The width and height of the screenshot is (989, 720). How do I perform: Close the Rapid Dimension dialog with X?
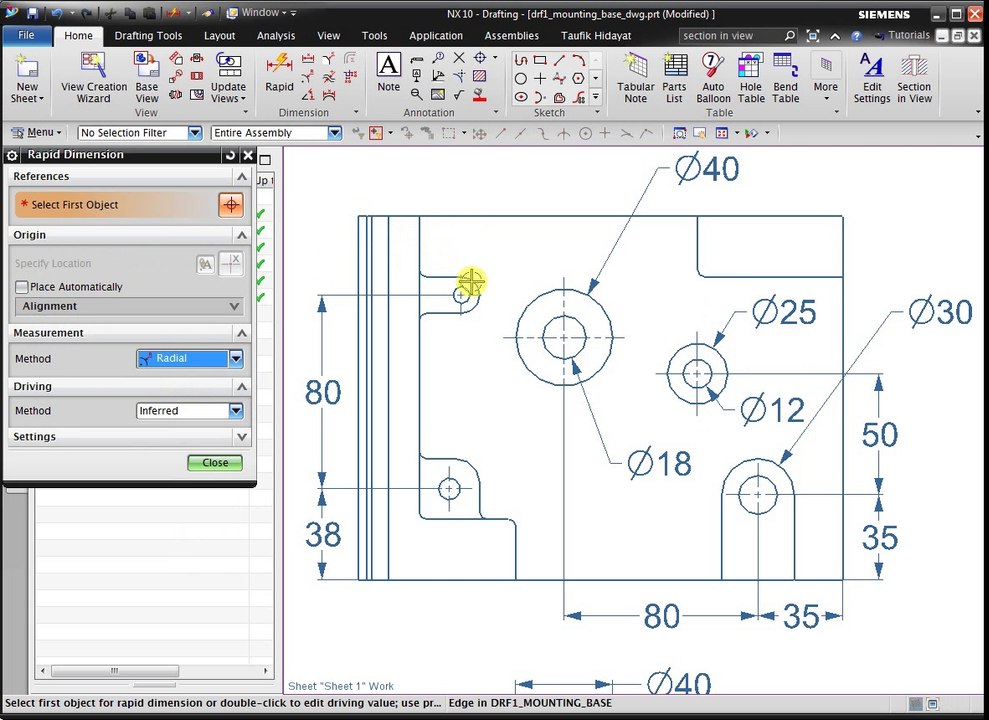(x=249, y=155)
